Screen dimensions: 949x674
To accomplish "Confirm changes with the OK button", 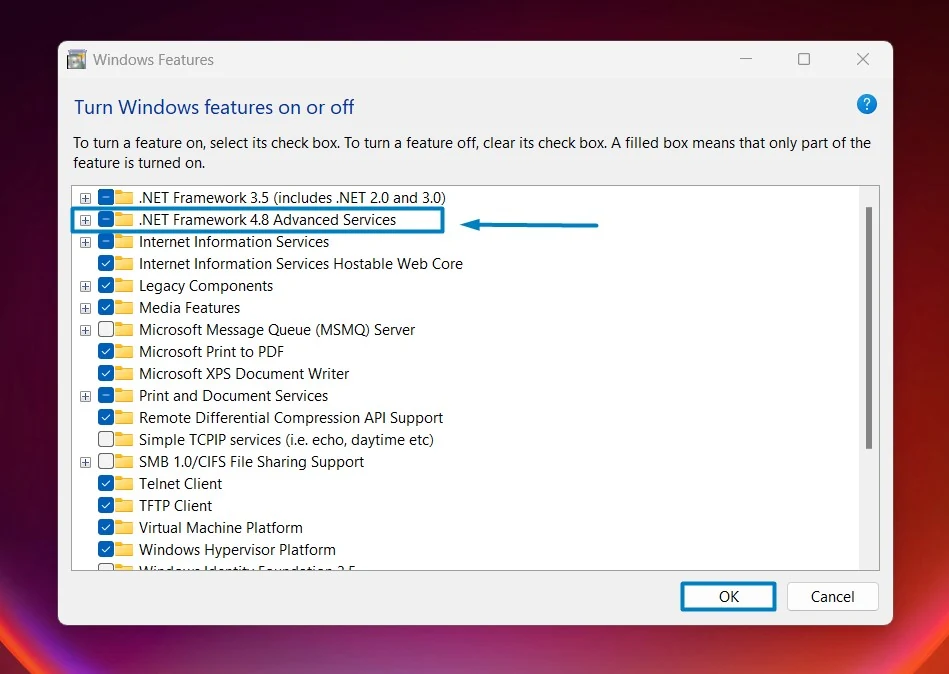I will click(728, 597).
